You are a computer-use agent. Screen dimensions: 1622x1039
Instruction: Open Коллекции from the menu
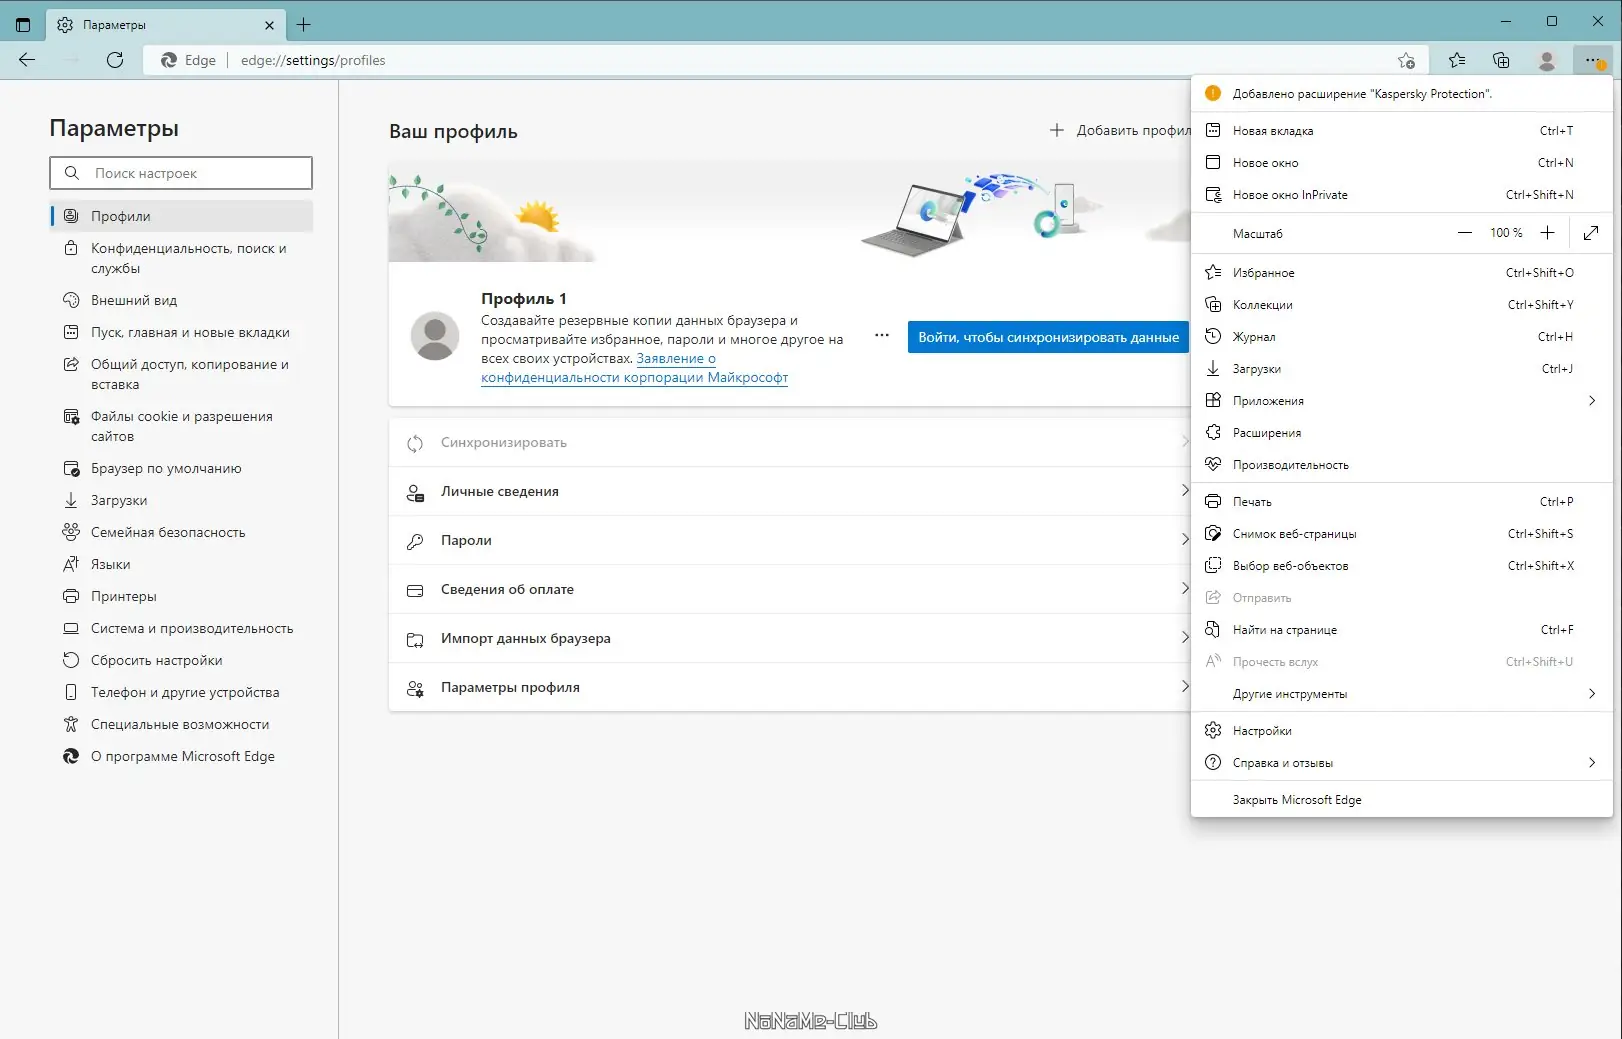click(x=1402, y=304)
